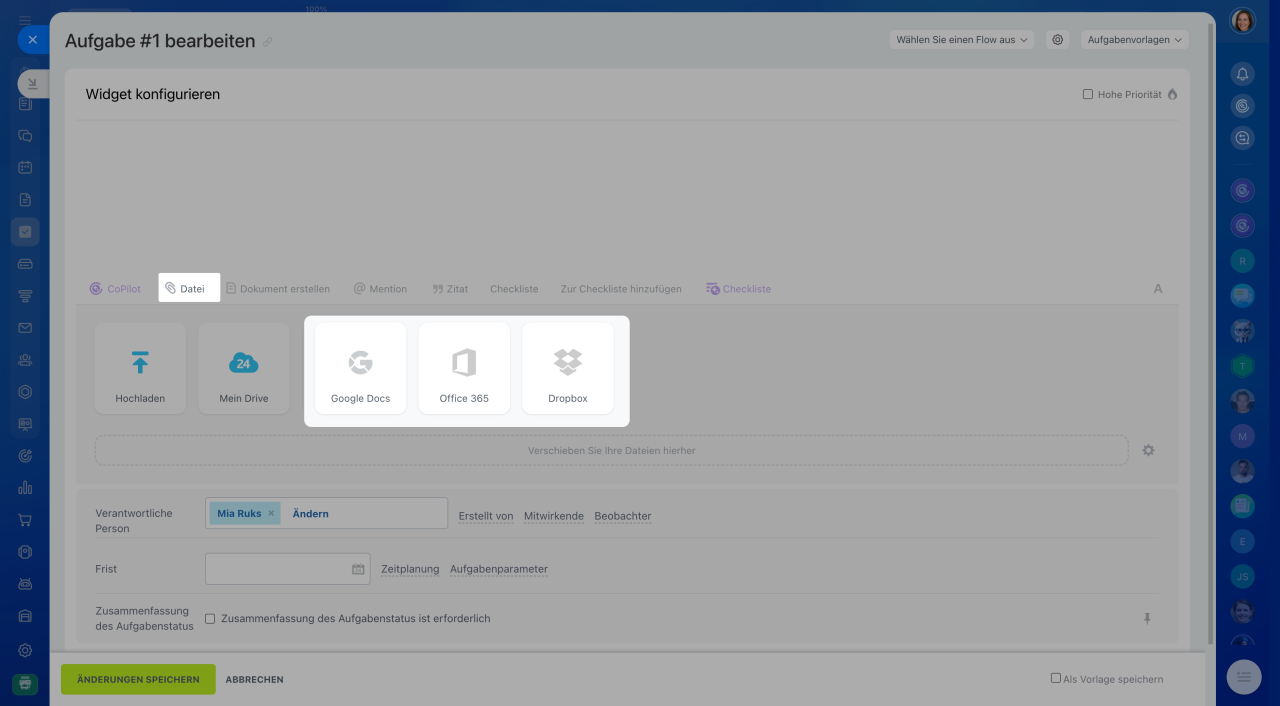This screenshot has height=706, width=1280.
Task: Open file area gear settings icon
Action: click(1148, 450)
